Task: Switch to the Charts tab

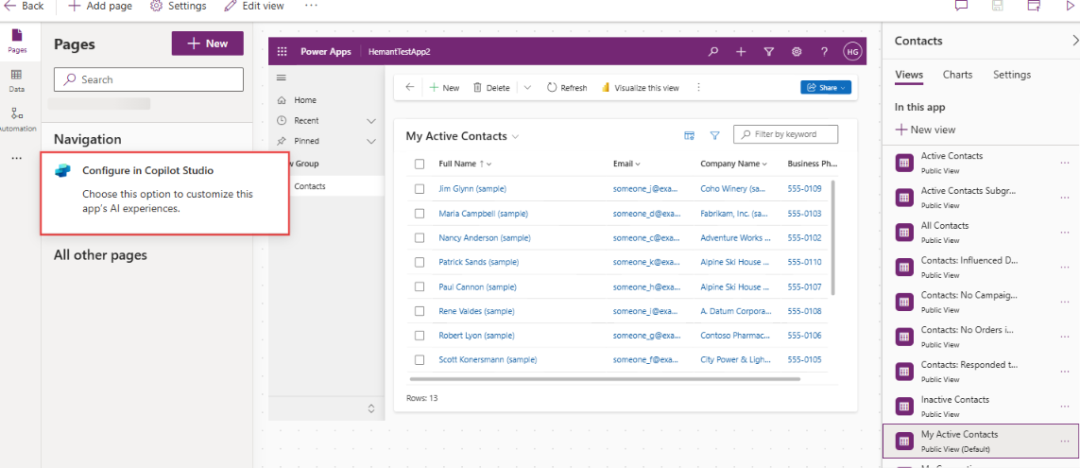Action: (957, 74)
